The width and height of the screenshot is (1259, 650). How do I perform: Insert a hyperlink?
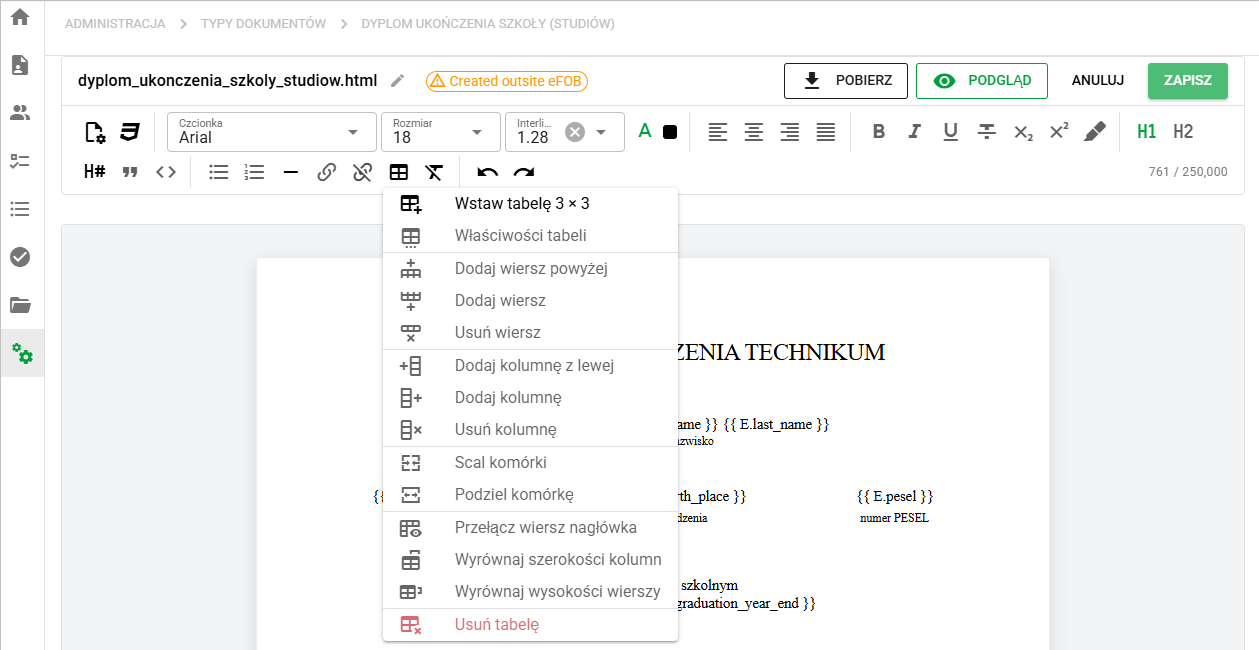(327, 172)
